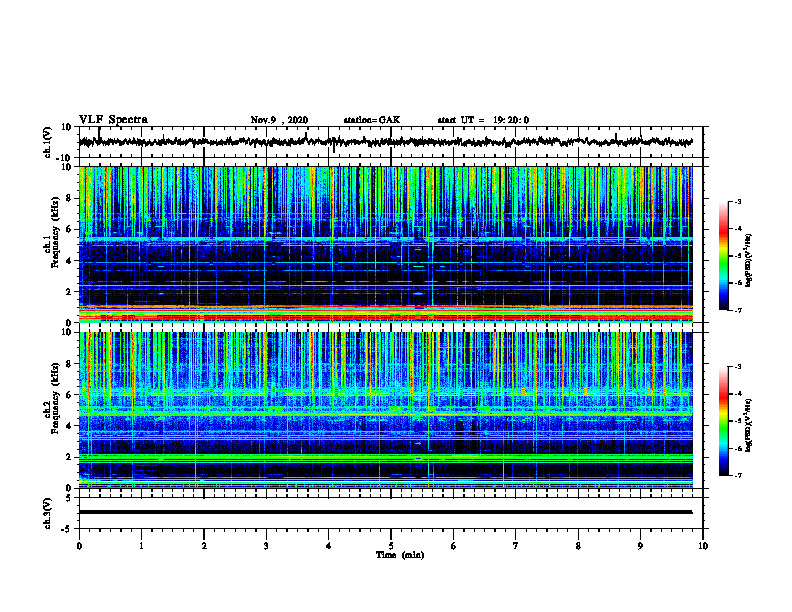Viewport: 792px width, 612px height.
Task: Click the "8" kHz tick of ch.1 spectrogram
Action: (69, 198)
